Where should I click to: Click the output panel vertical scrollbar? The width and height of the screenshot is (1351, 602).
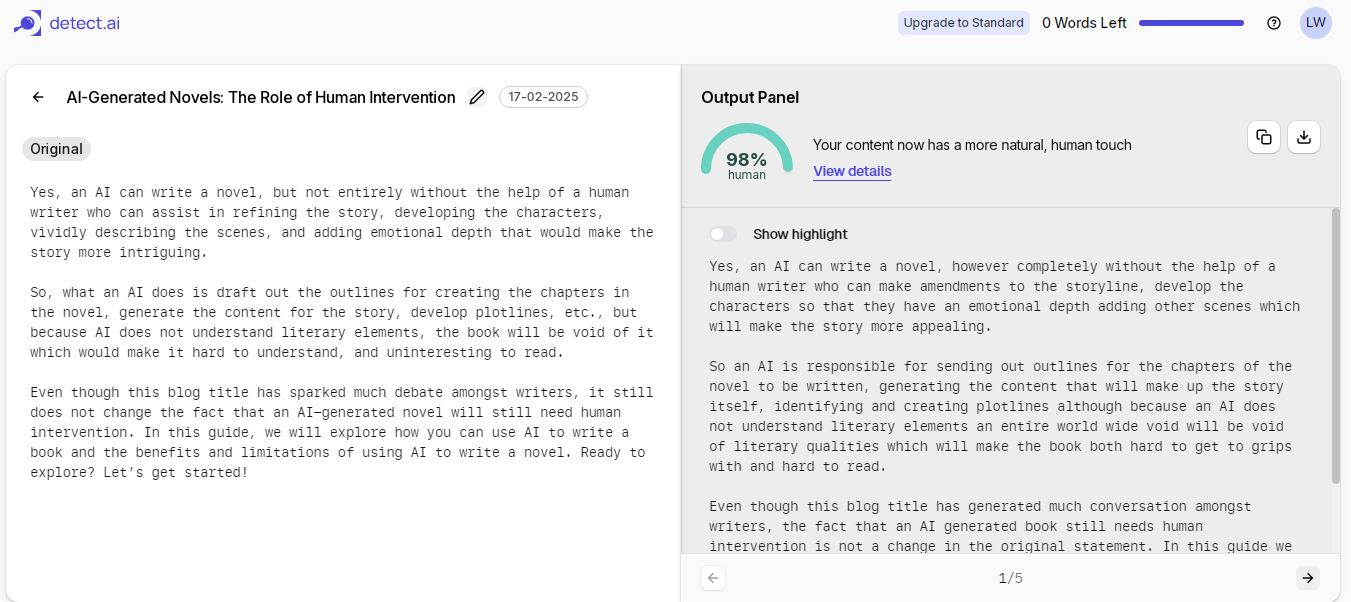(x=1336, y=345)
